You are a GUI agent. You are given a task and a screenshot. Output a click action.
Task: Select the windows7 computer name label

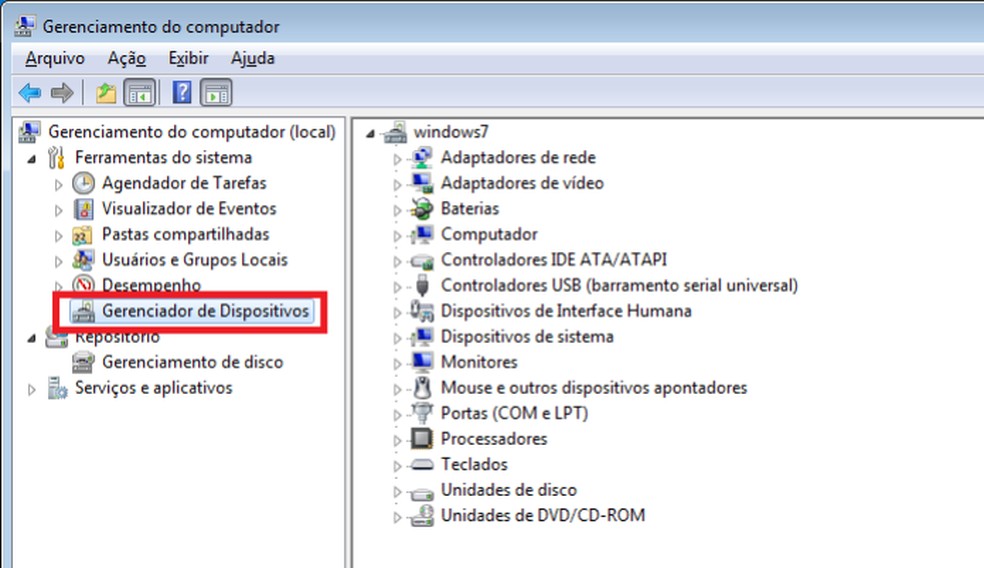click(451, 132)
